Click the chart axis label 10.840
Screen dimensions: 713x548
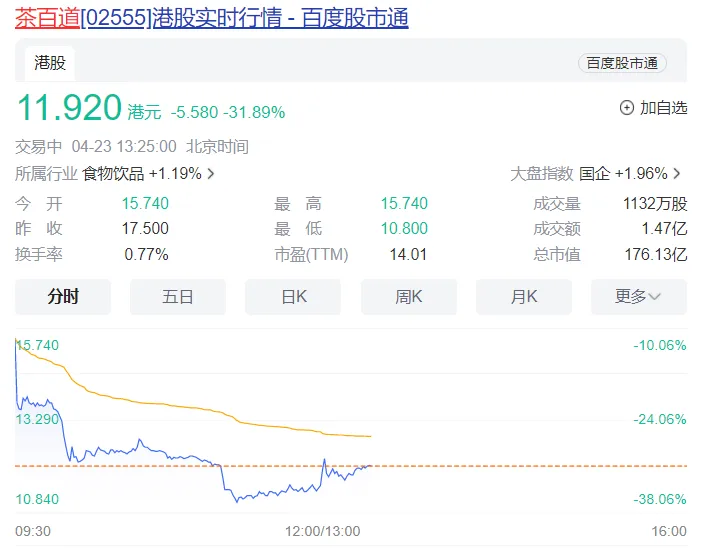[37, 499]
